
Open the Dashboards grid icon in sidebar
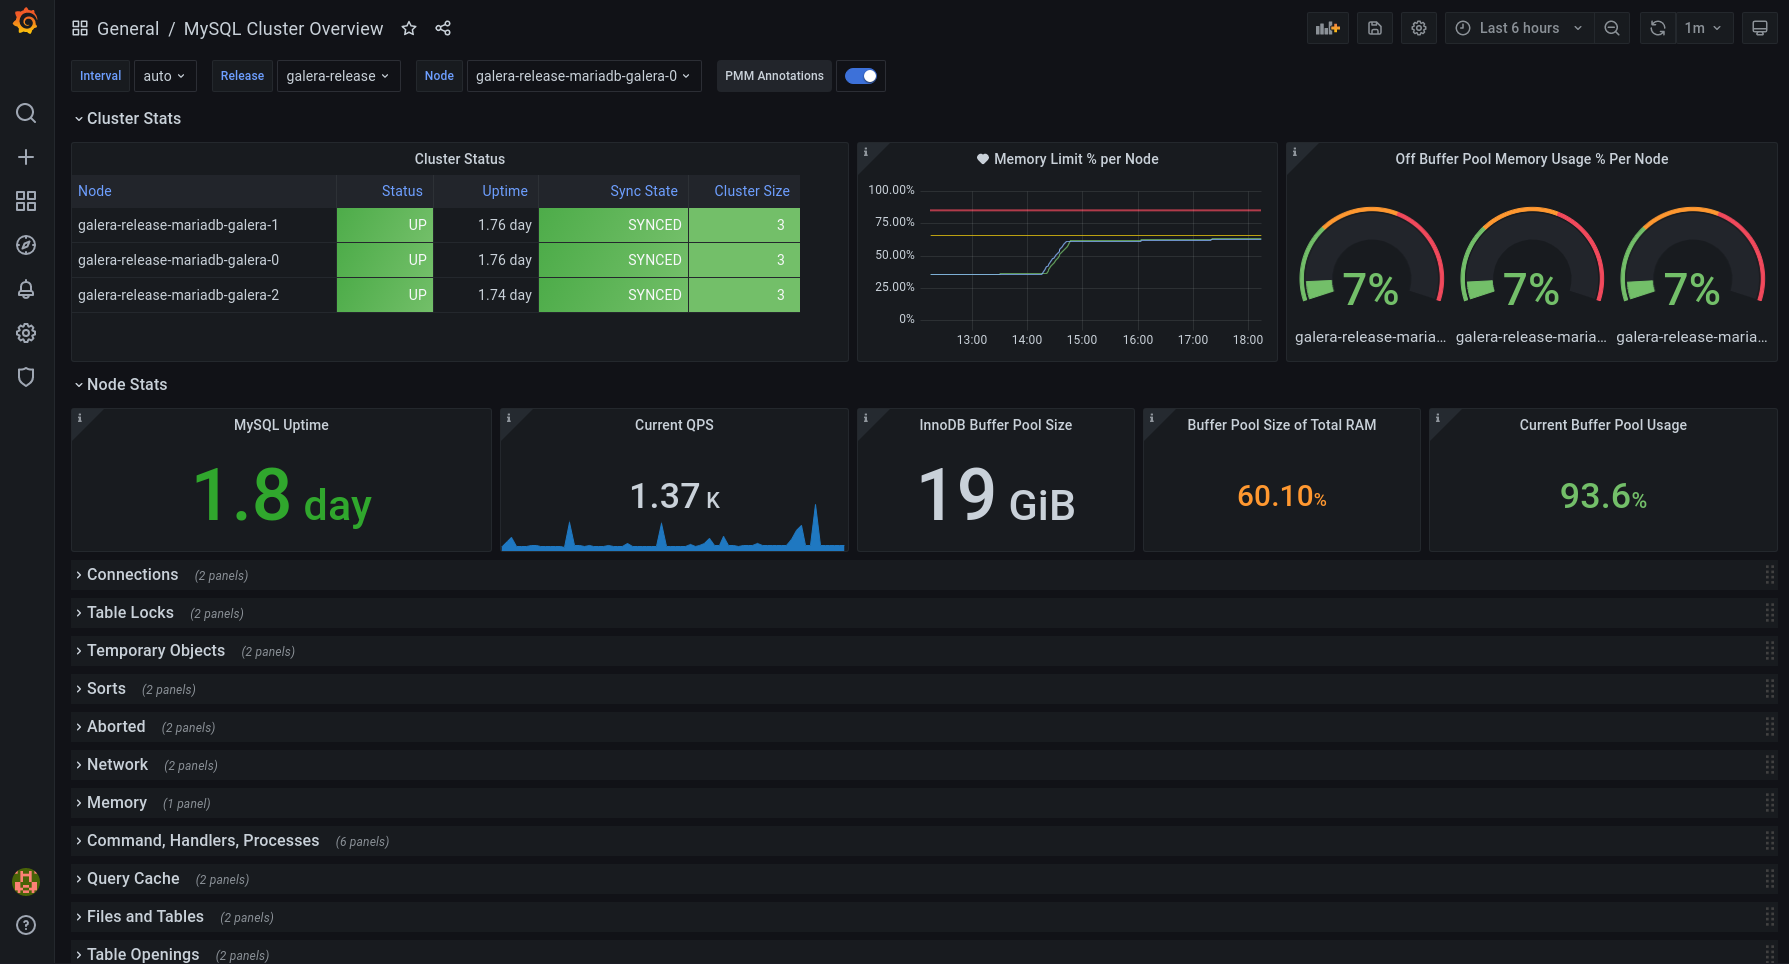coord(26,201)
